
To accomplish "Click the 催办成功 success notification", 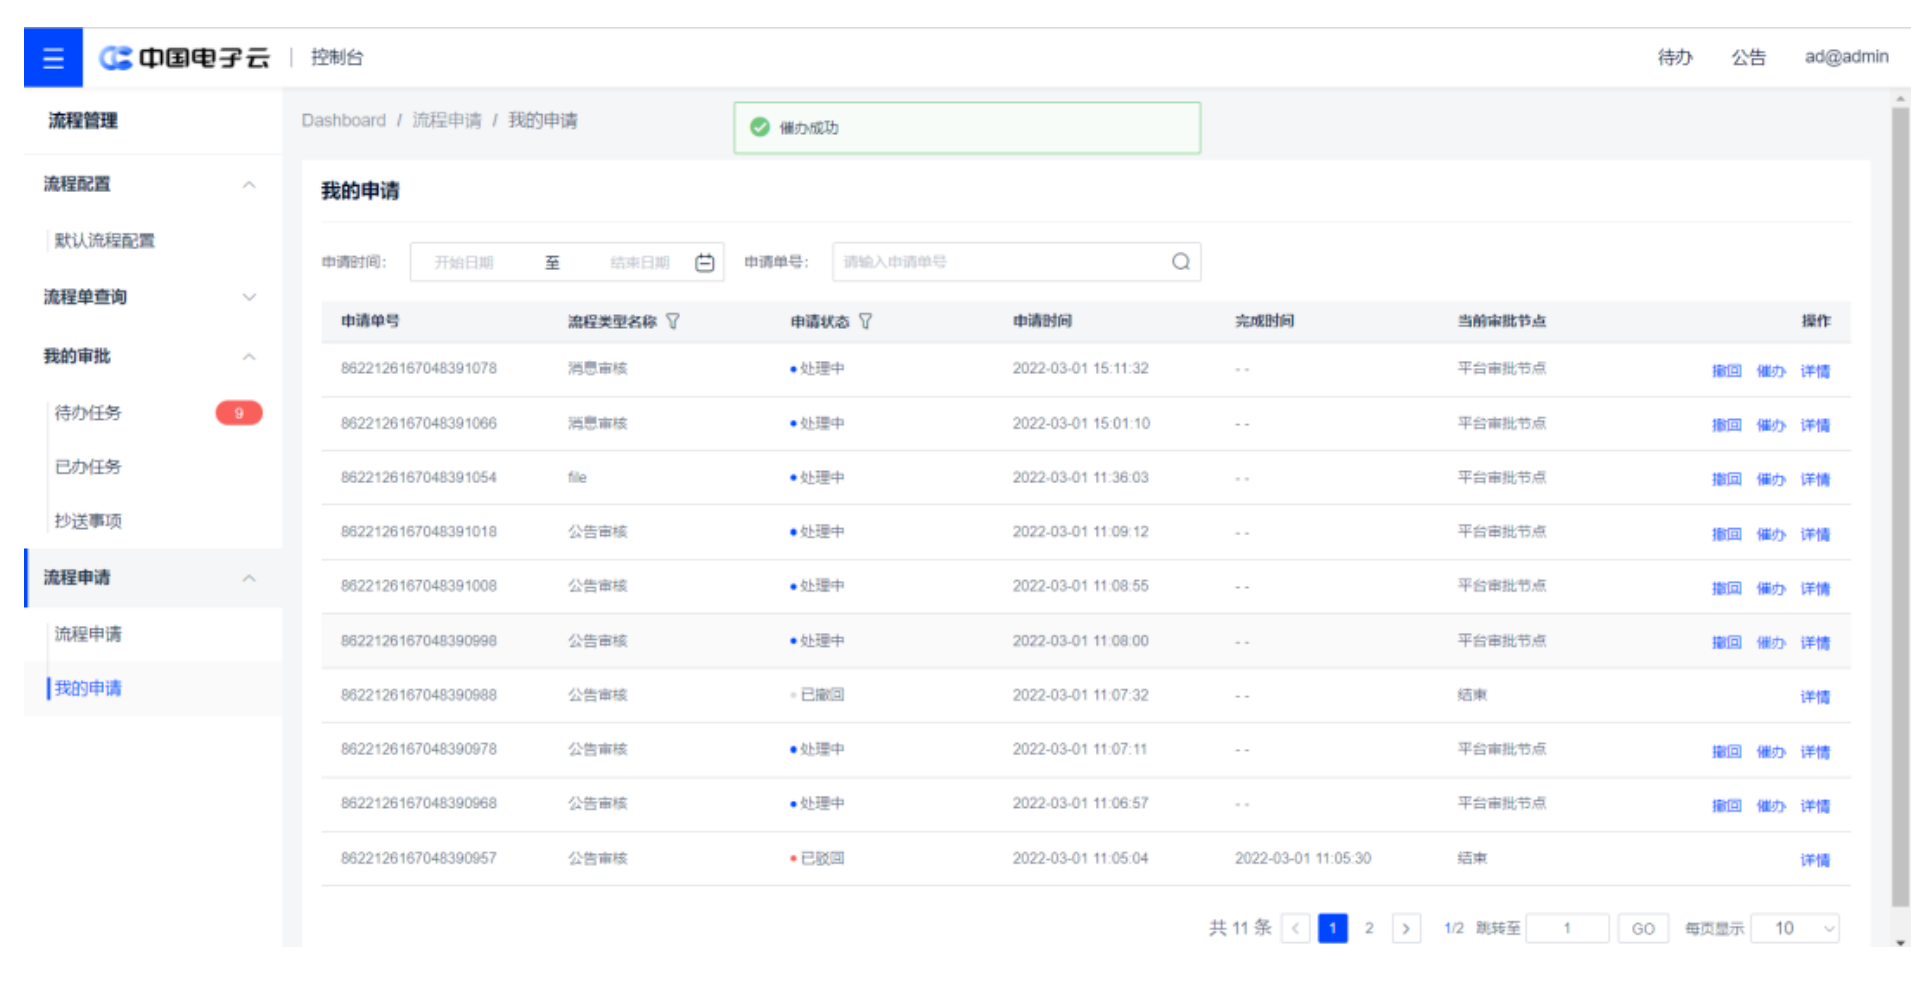I will point(967,128).
